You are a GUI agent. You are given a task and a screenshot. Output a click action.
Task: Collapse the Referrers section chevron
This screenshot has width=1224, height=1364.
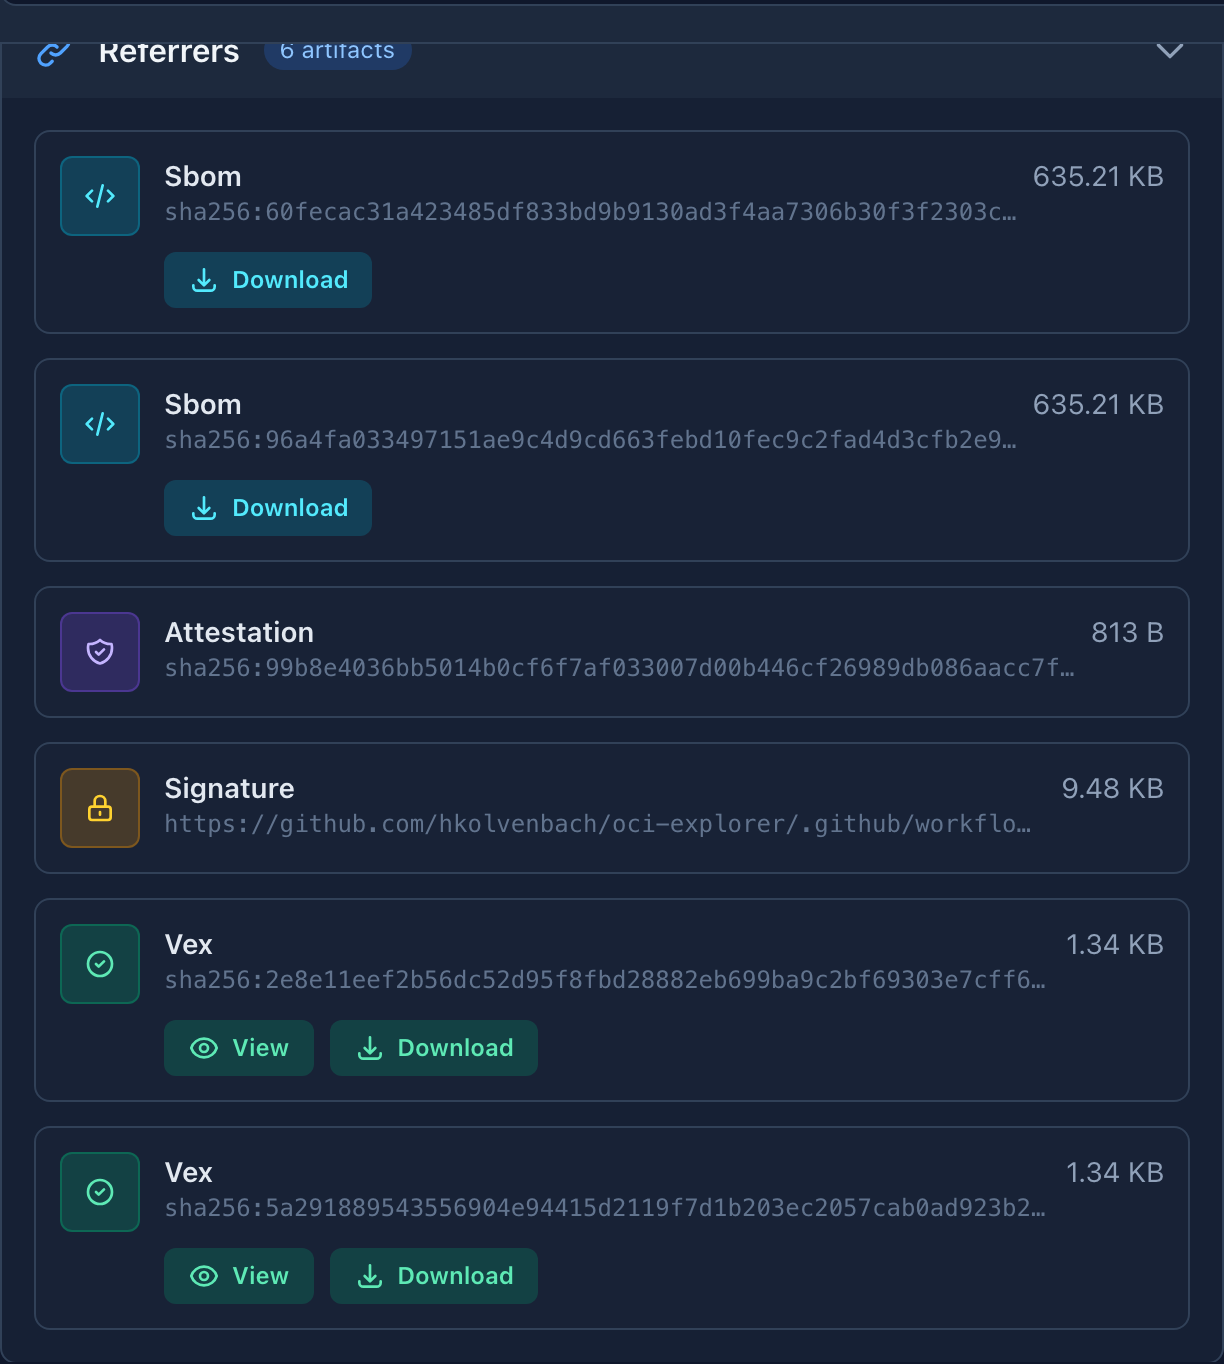pos(1169,50)
